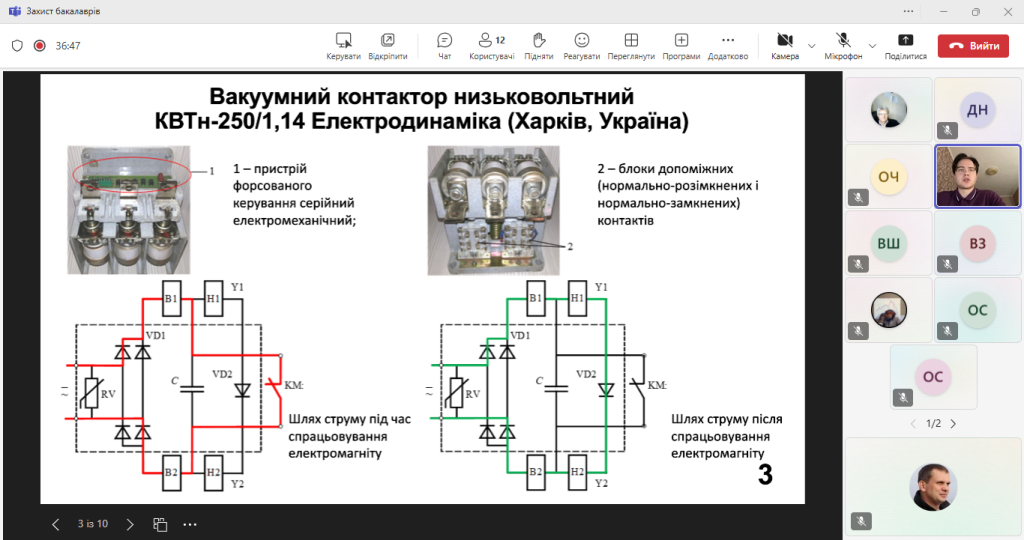Click meeting timer 36:47
This screenshot has height=540, width=1024.
click(x=68, y=46)
